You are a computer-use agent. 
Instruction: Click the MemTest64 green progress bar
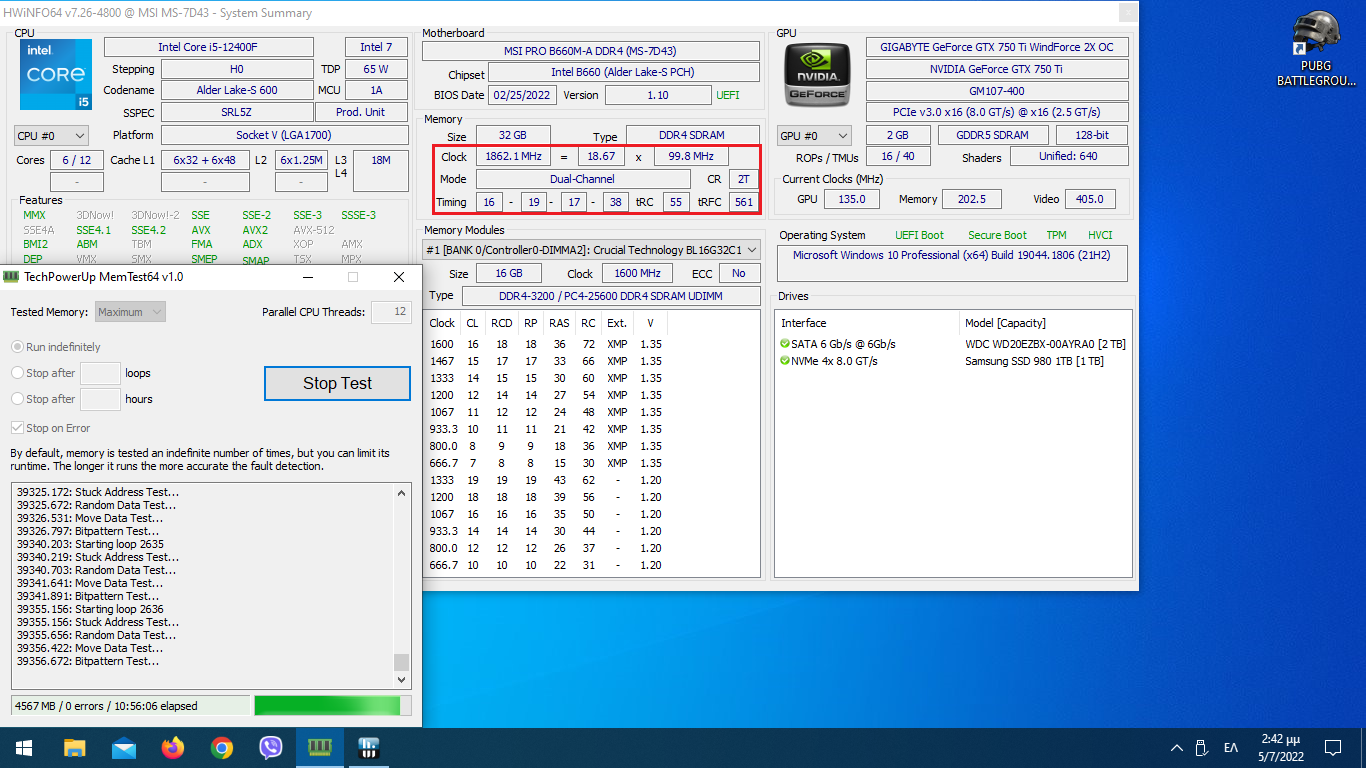click(332, 706)
